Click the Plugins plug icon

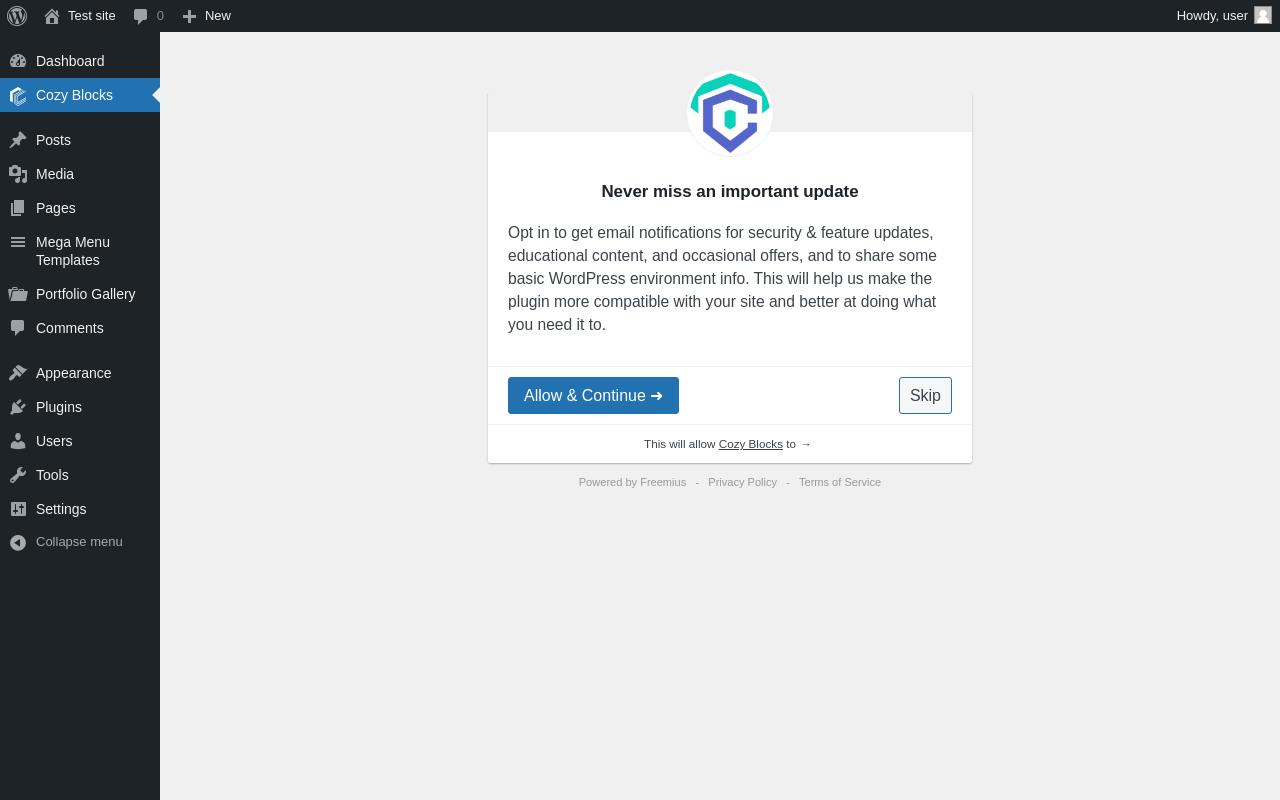tap(18, 407)
